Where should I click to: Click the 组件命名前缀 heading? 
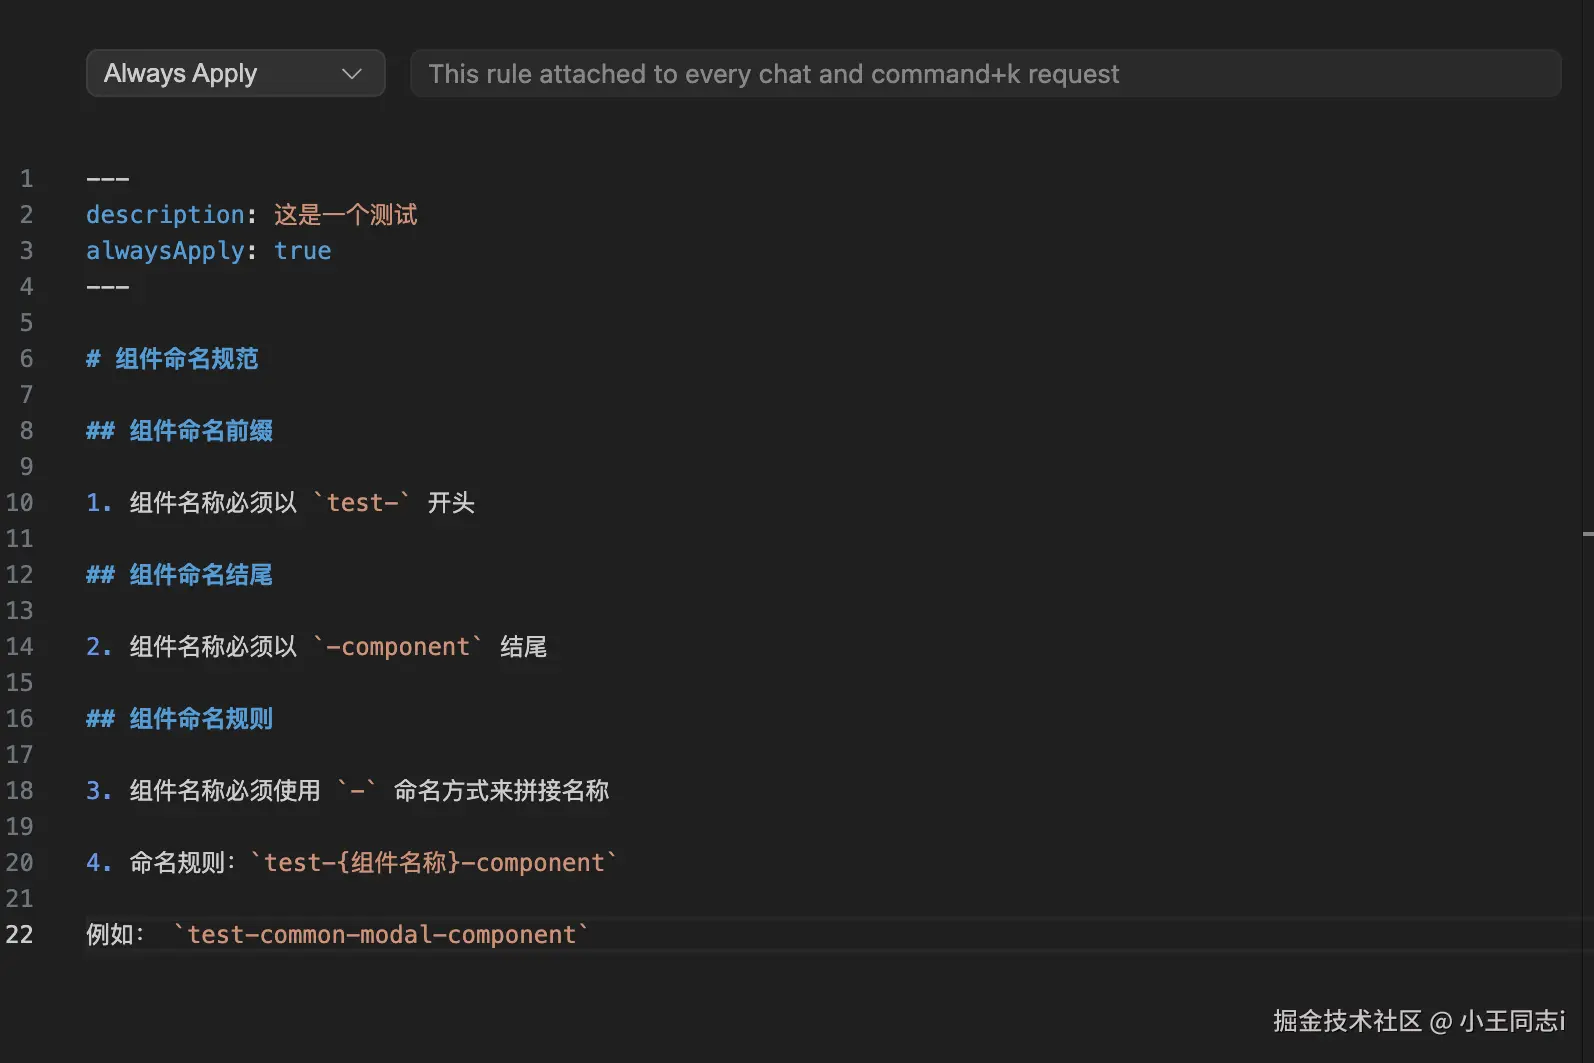[x=200, y=431]
